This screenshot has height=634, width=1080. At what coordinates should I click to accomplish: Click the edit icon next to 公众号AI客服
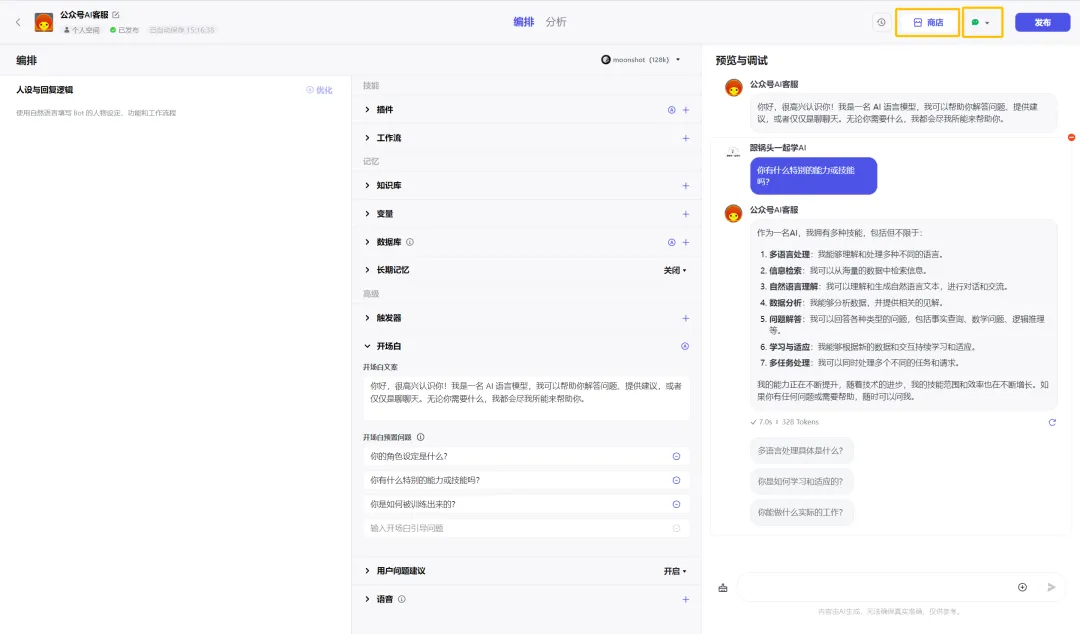coord(116,15)
